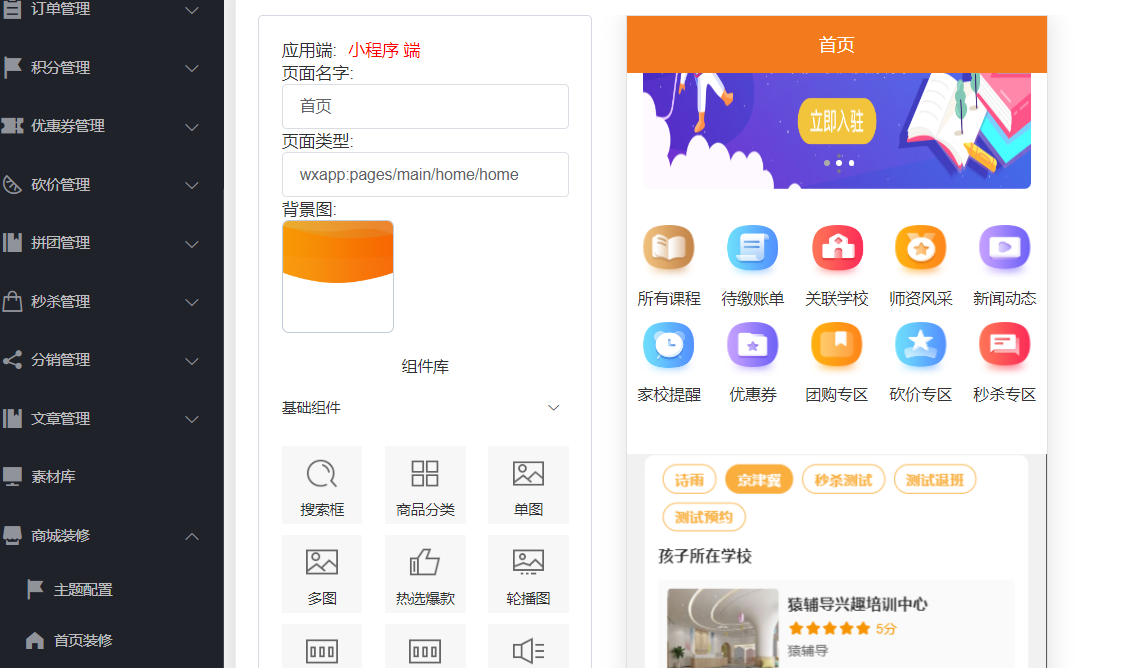Viewport: 1133px width, 668px height.
Task: Click the 秒杀管理 bag icon
Action: (12, 301)
